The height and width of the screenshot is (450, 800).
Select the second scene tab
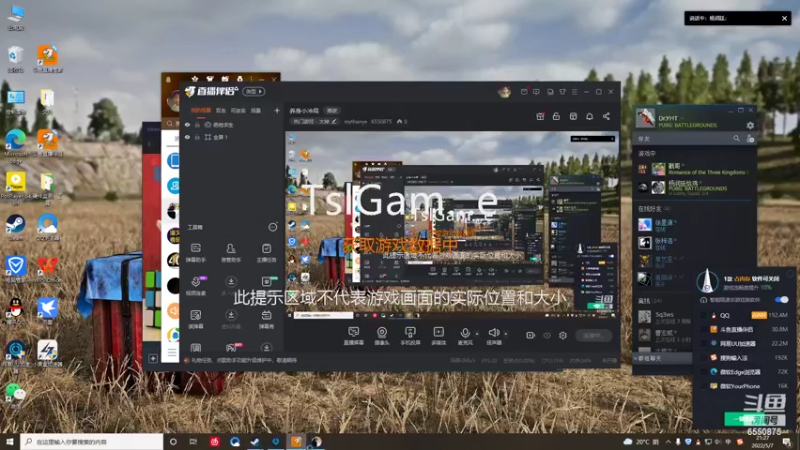(x=220, y=110)
